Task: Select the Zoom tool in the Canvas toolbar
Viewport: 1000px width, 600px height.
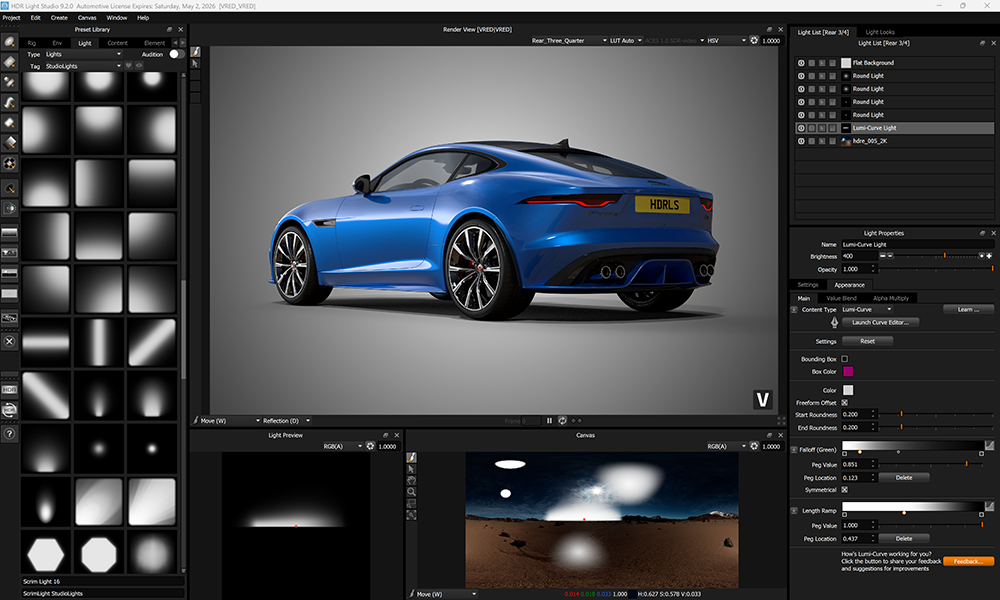Action: coord(409,491)
